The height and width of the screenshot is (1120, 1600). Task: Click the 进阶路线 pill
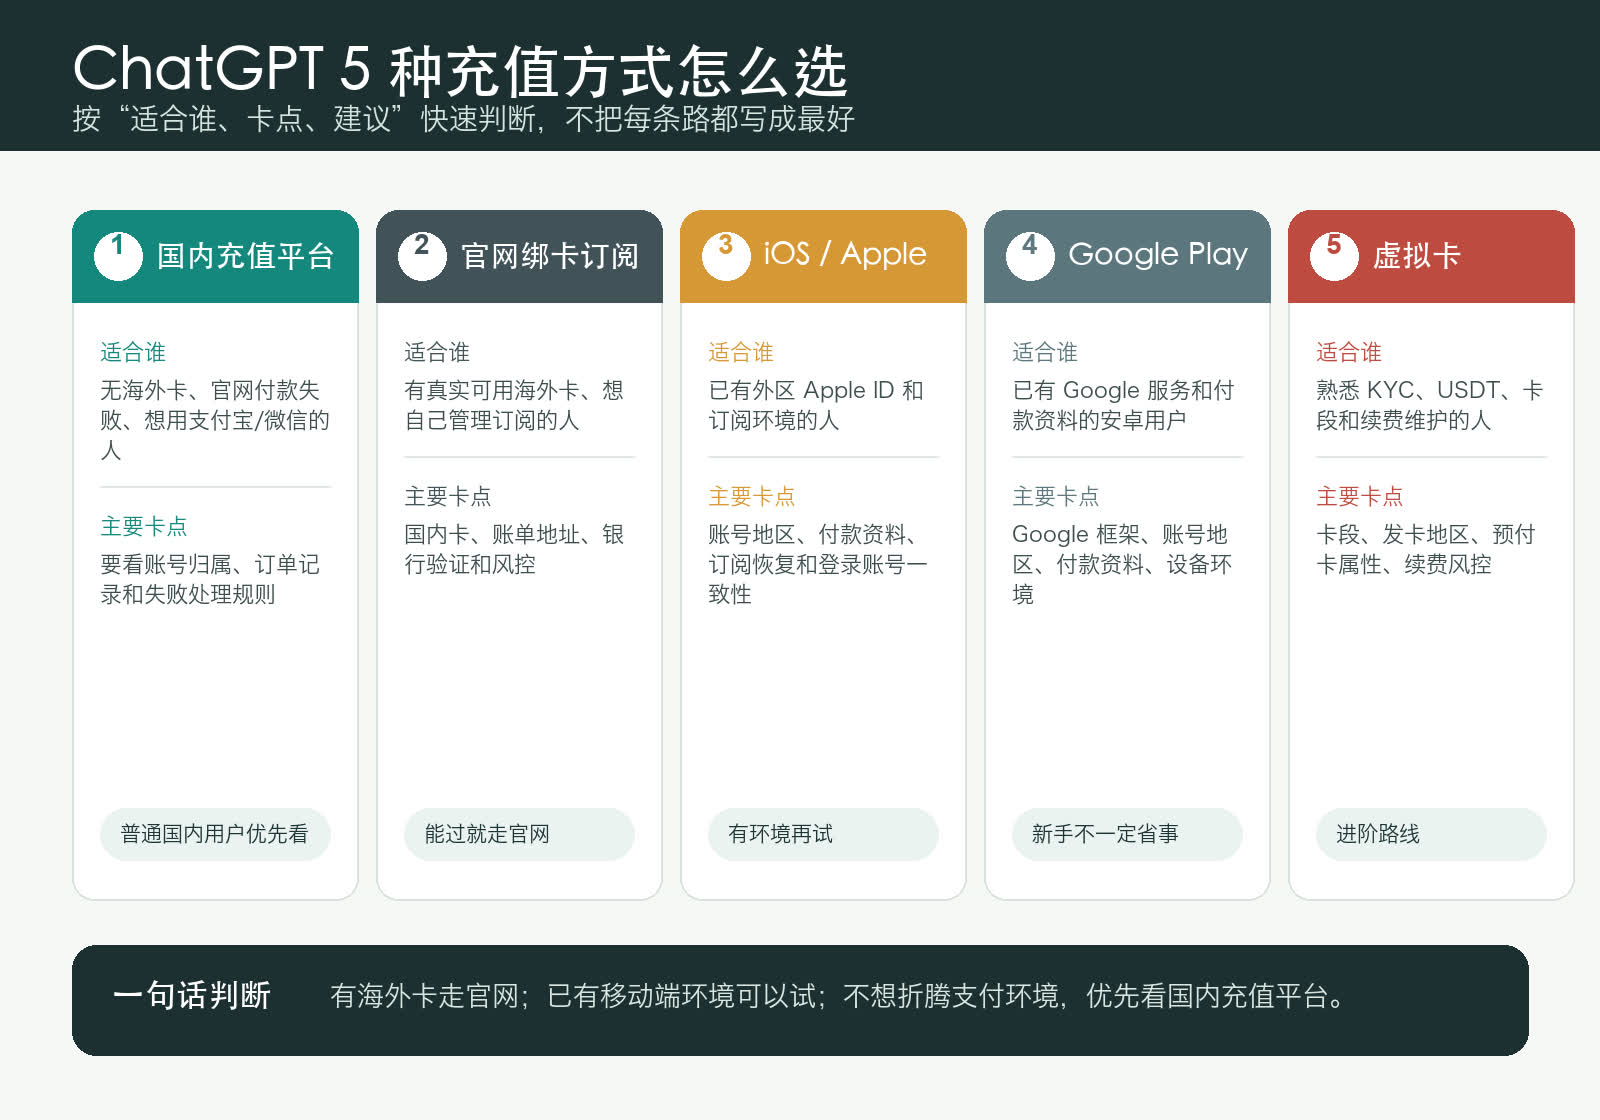pyautogui.click(x=1431, y=834)
